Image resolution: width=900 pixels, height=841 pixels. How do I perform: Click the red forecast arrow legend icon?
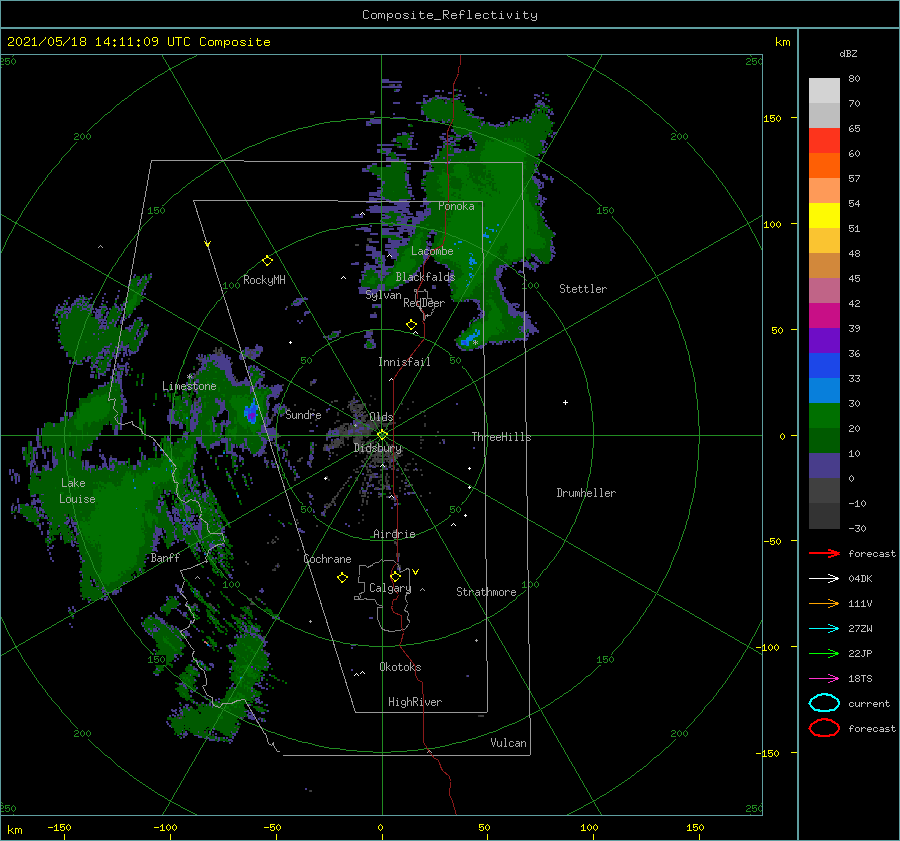[x=824, y=553]
